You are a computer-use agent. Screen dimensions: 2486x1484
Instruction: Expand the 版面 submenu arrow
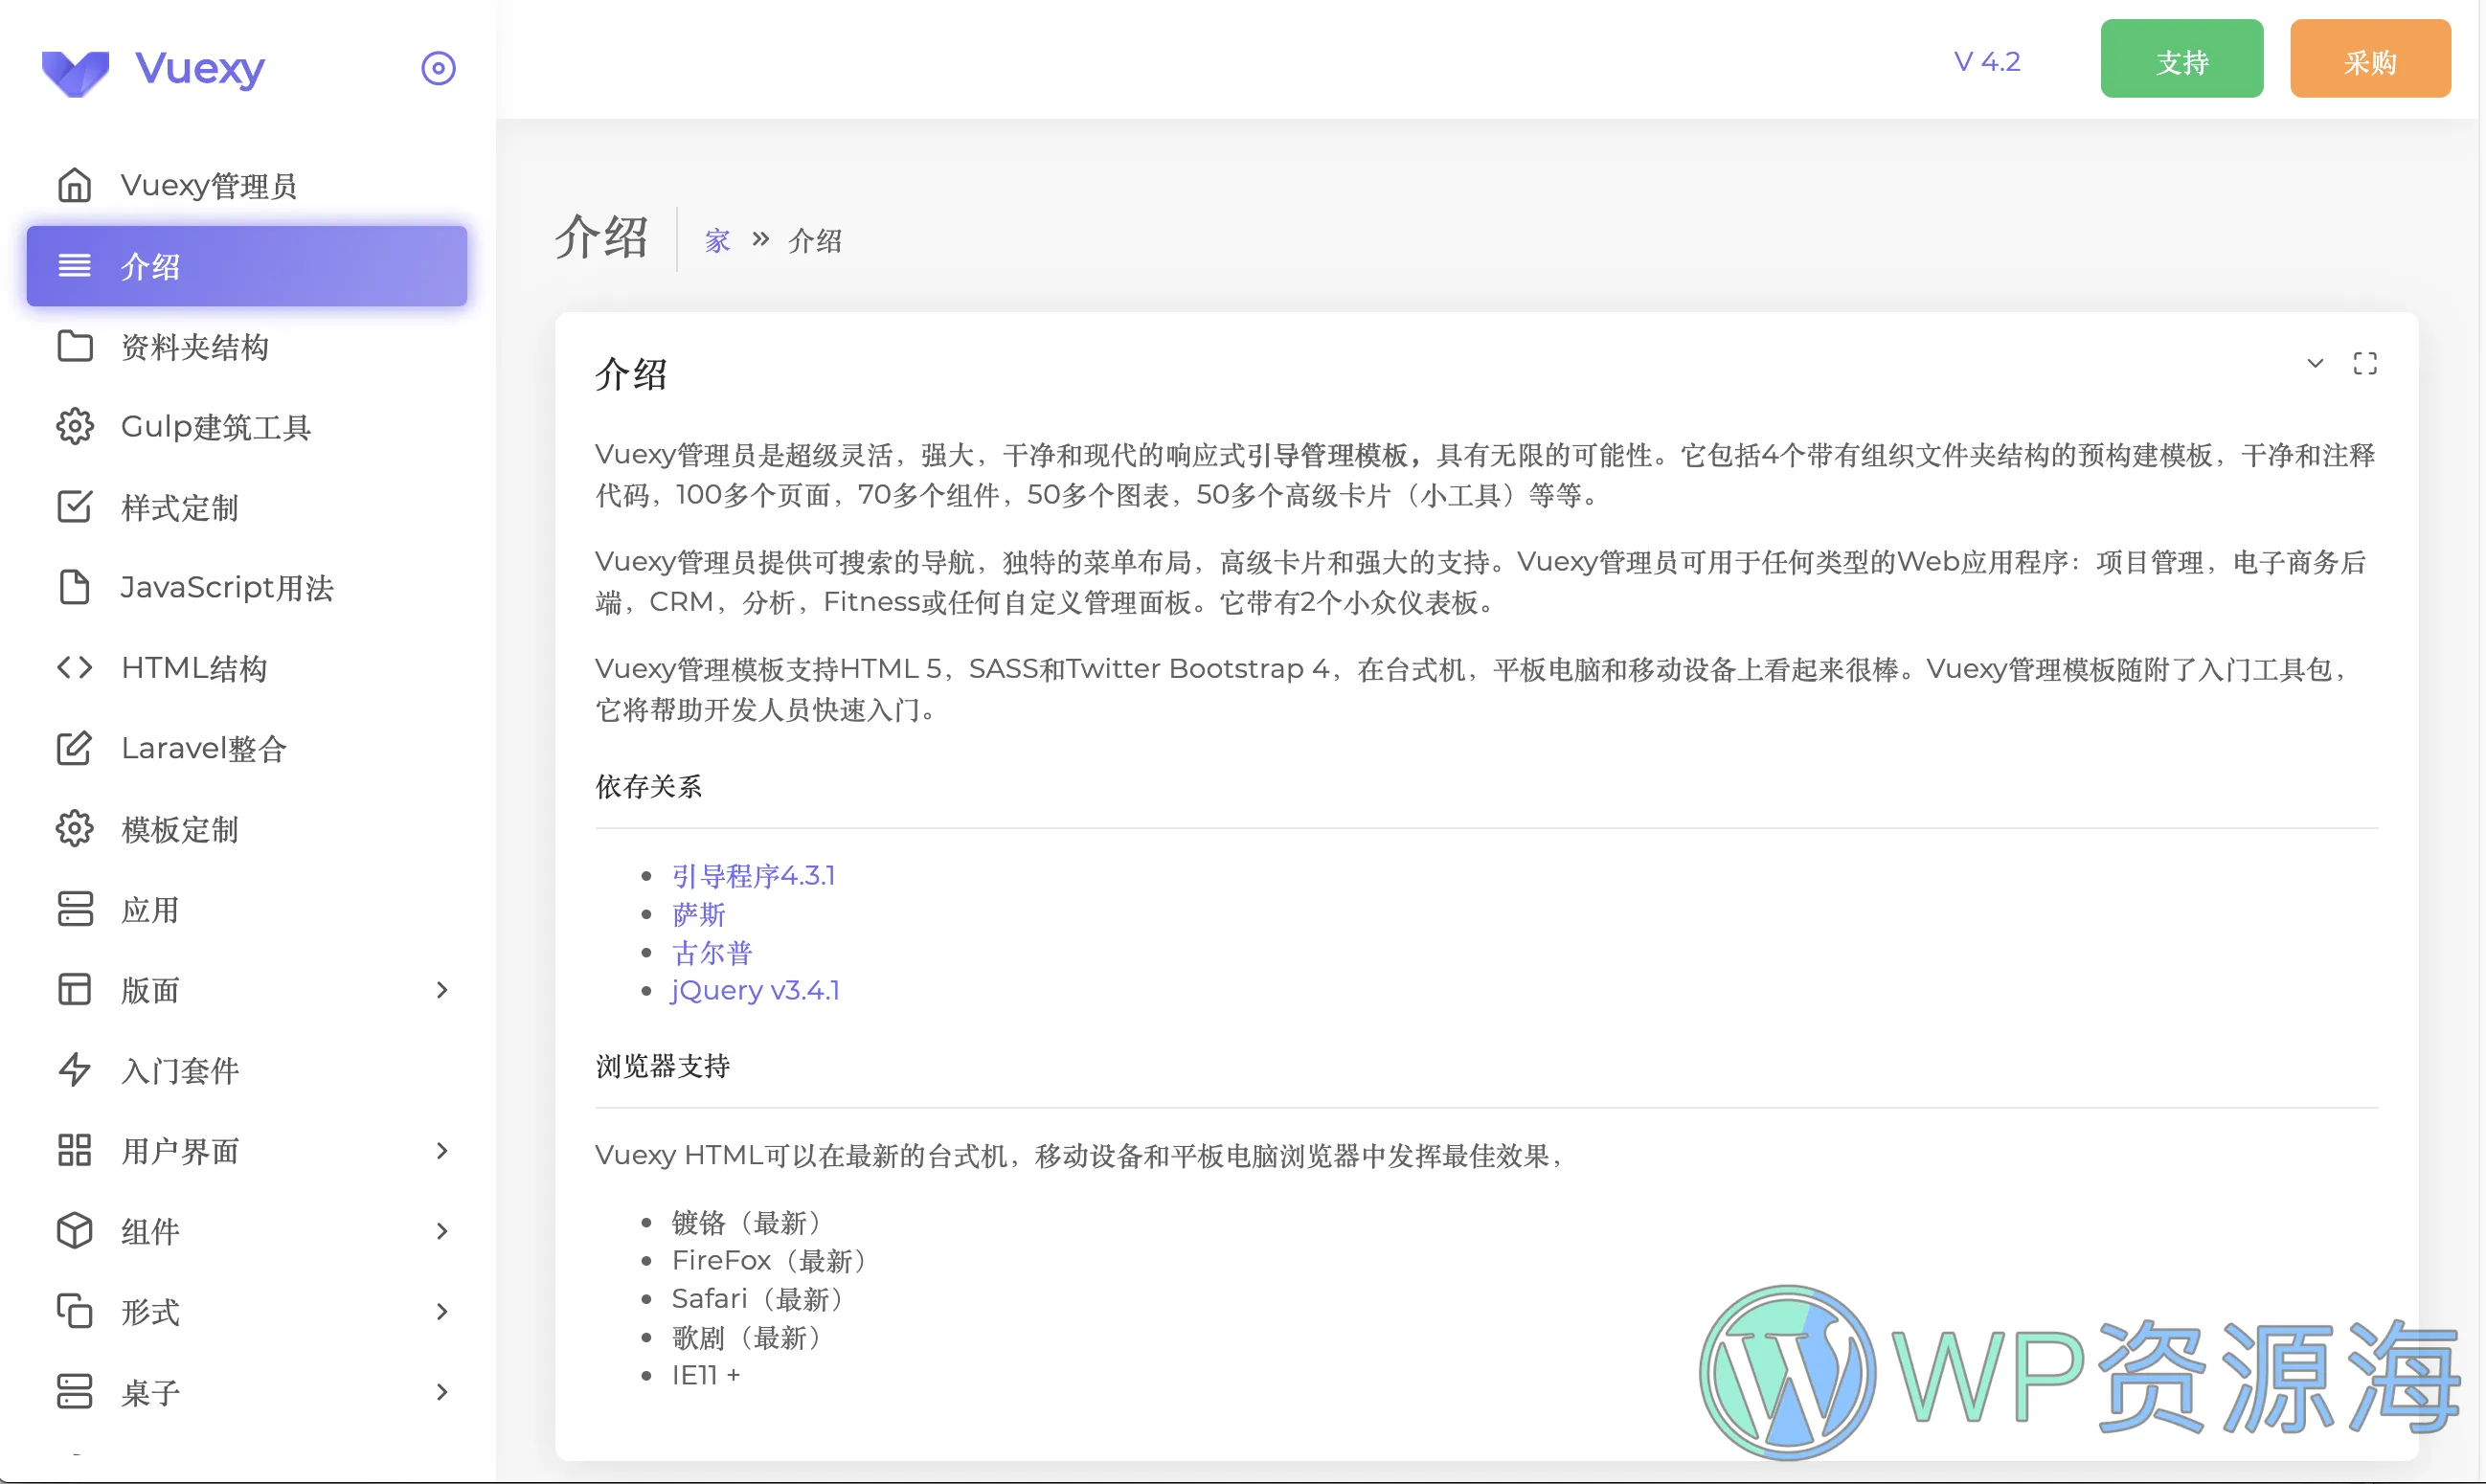pos(442,990)
